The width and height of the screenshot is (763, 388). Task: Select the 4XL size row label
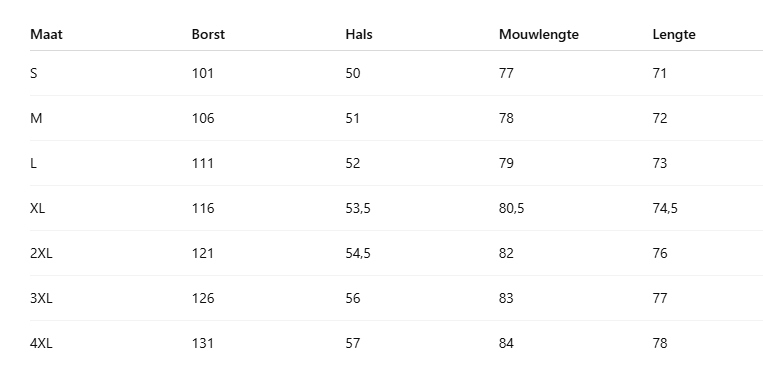pyautogui.click(x=41, y=343)
